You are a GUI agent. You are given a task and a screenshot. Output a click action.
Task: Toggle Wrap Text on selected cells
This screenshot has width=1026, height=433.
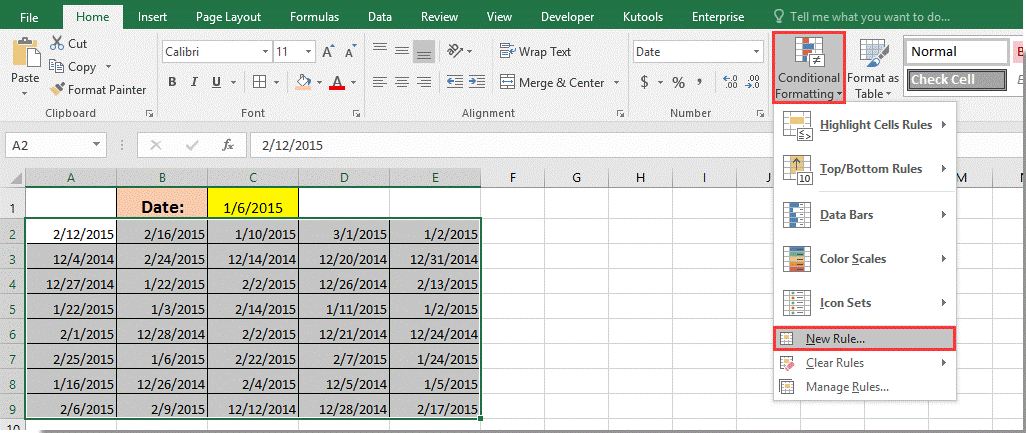point(534,51)
